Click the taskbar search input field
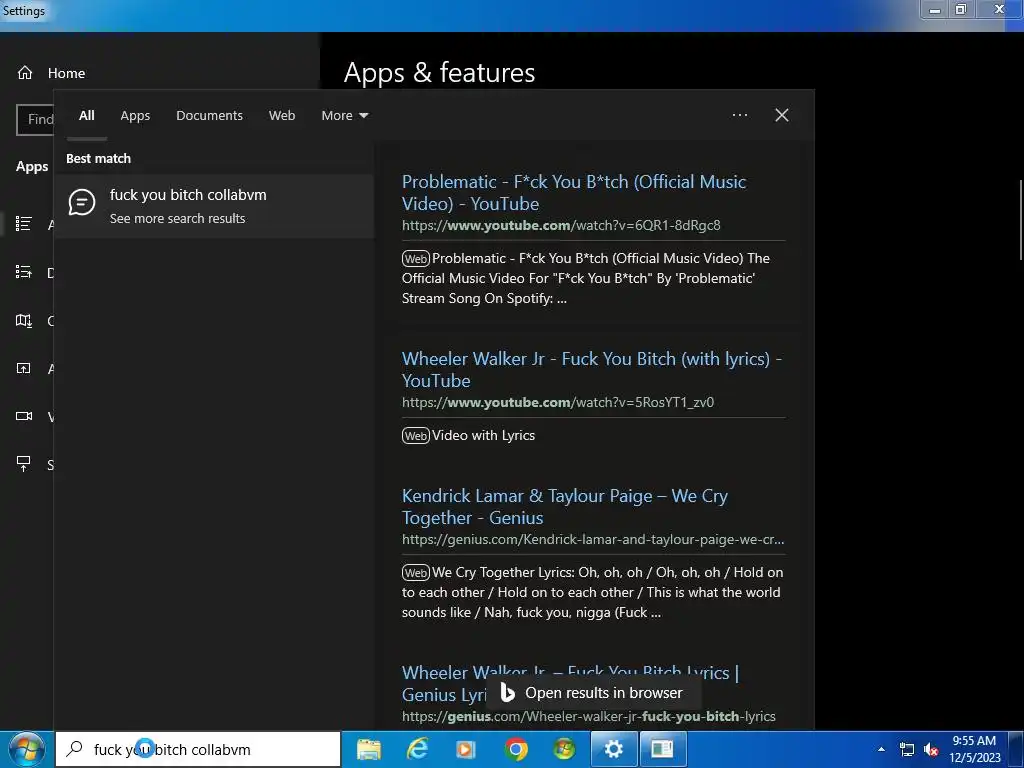This screenshot has height=768, width=1024. [198, 749]
